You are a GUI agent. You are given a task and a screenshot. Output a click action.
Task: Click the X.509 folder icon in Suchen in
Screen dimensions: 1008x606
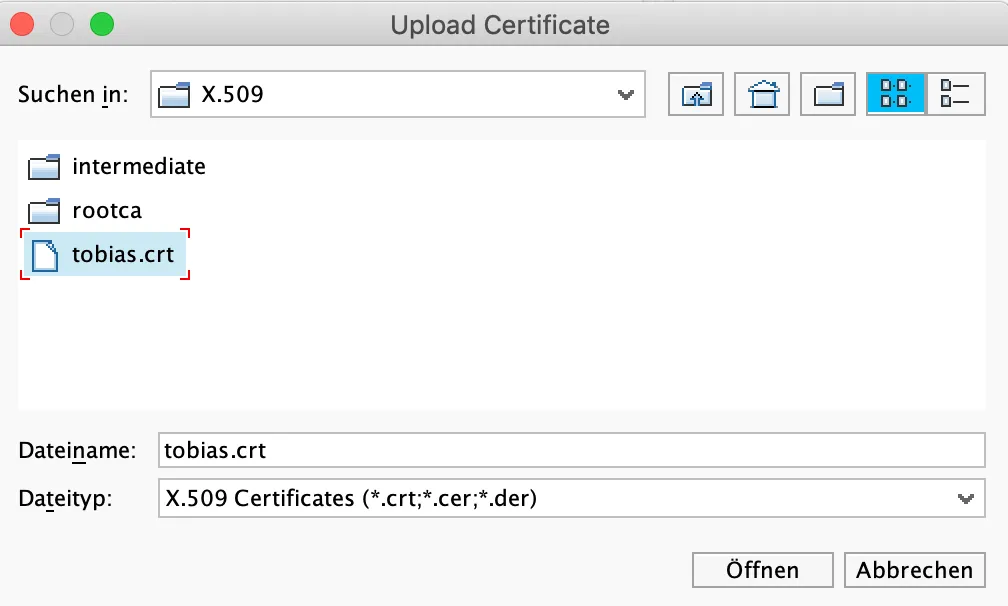pos(175,96)
